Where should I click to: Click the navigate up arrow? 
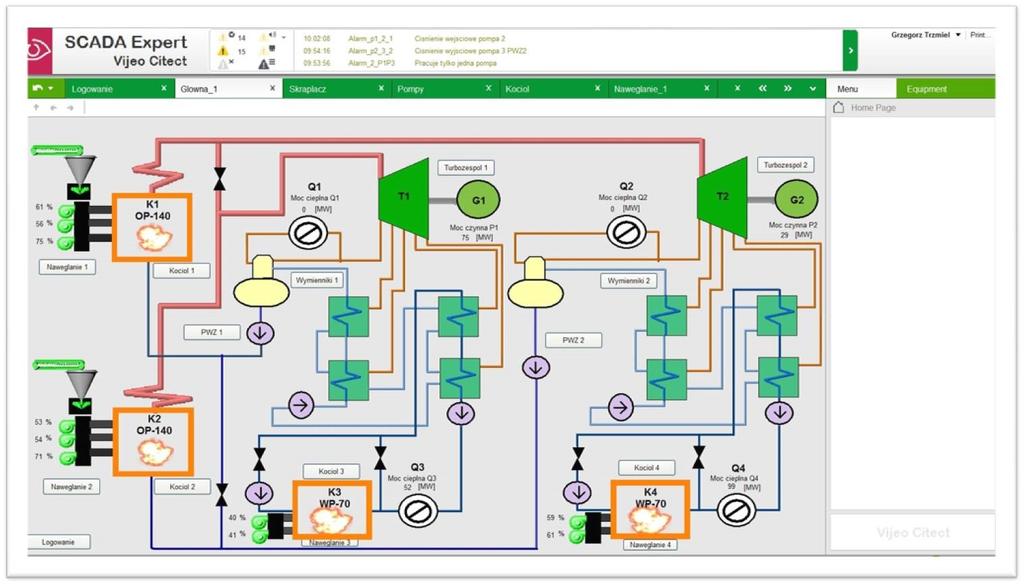point(37,107)
